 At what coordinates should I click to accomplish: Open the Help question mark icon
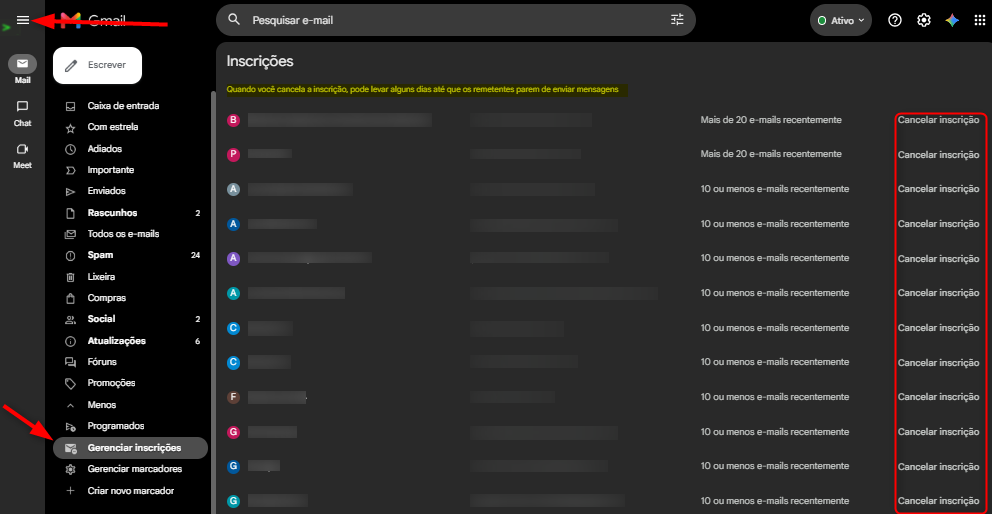(895, 20)
